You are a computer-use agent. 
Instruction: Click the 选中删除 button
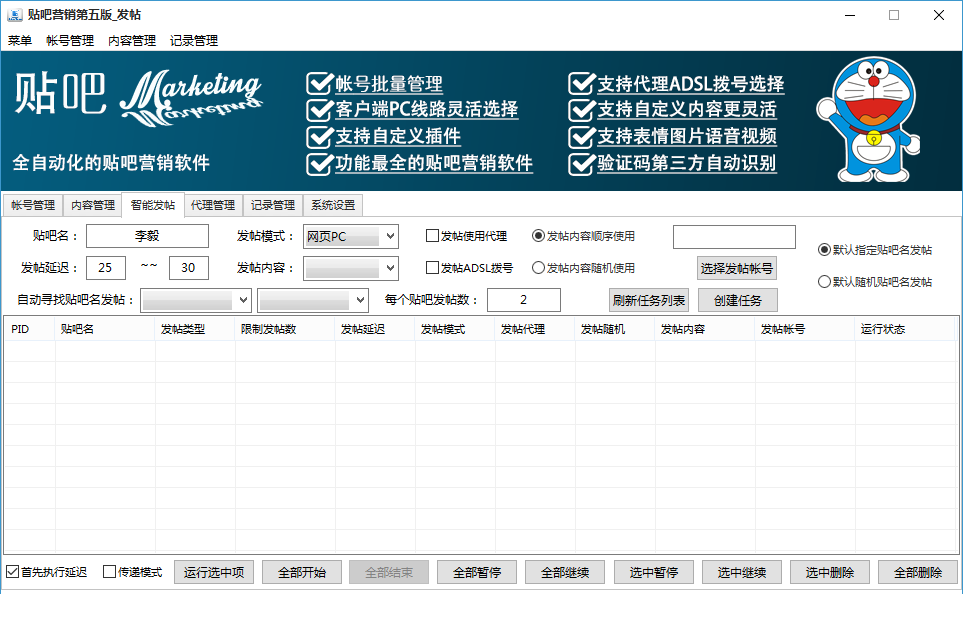tap(830, 572)
